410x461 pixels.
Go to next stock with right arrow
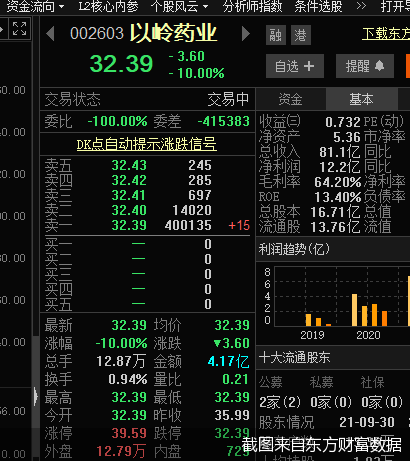point(246,34)
